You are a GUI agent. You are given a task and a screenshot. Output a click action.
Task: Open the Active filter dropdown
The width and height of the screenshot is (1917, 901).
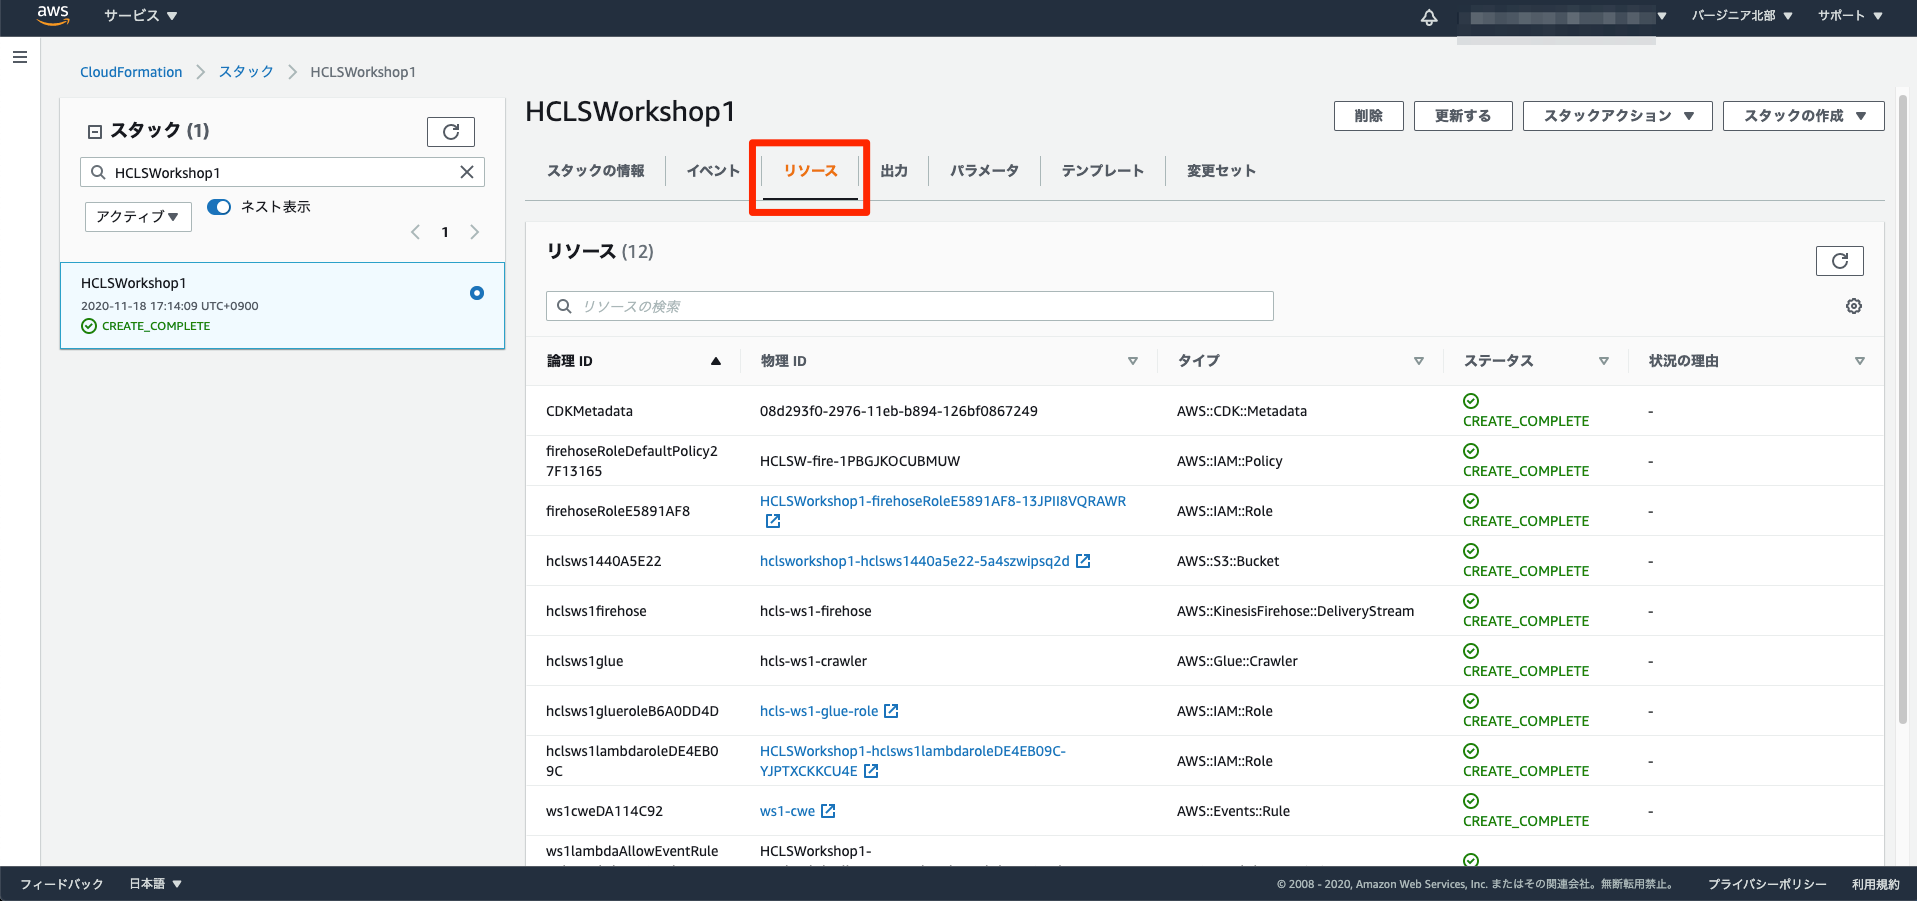click(x=138, y=216)
